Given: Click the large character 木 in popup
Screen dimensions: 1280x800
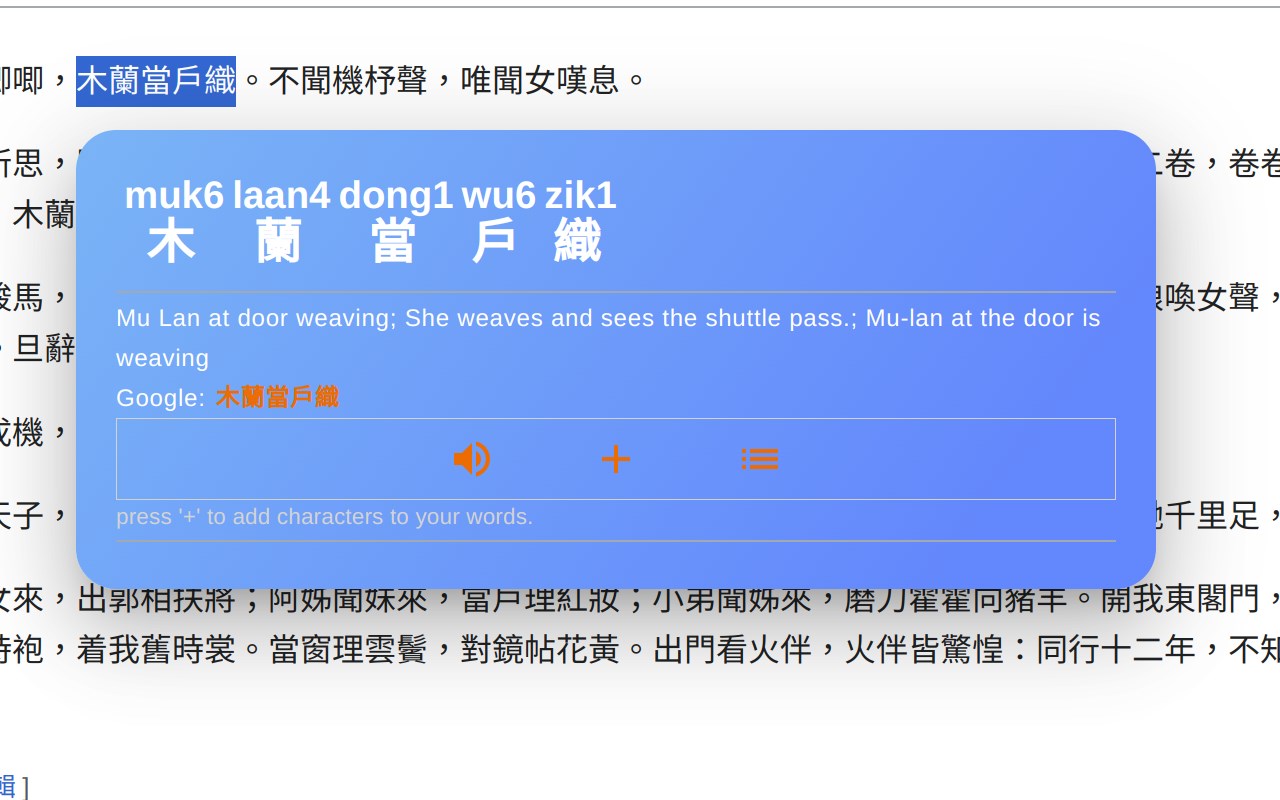Looking at the screenshot, I should coord(170,241).
